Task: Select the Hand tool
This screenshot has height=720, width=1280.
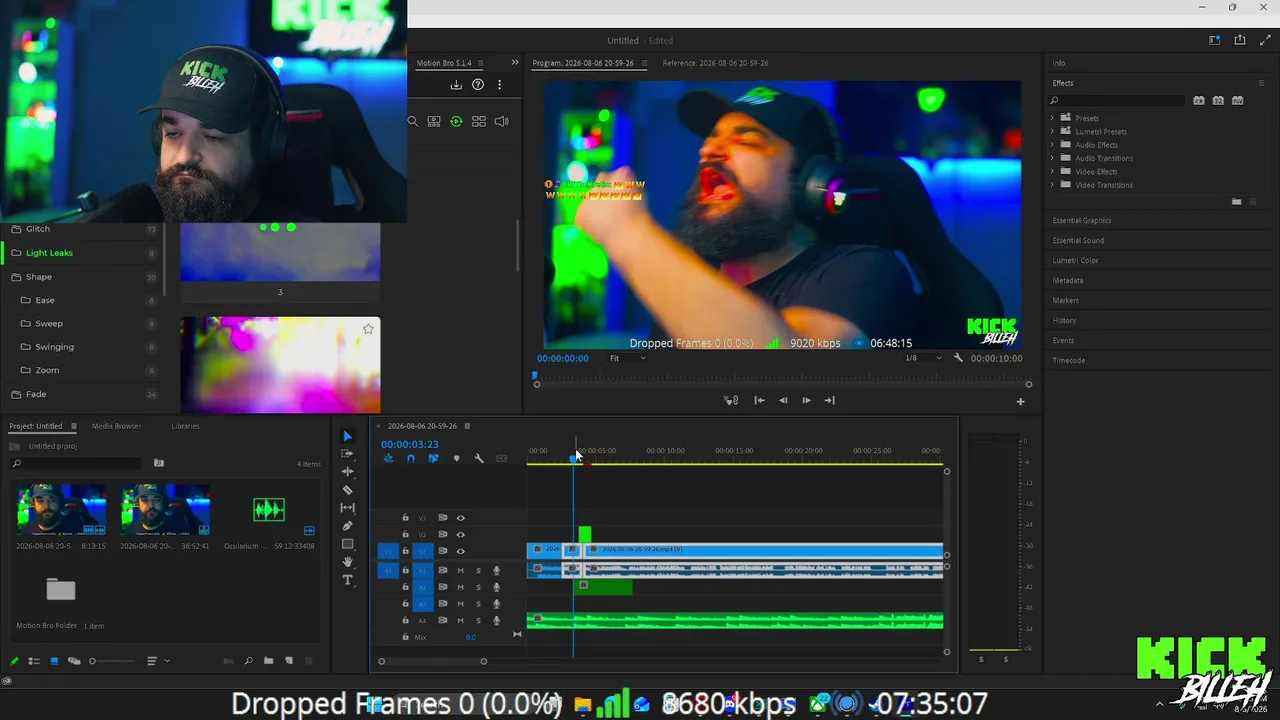Action: 348,562
